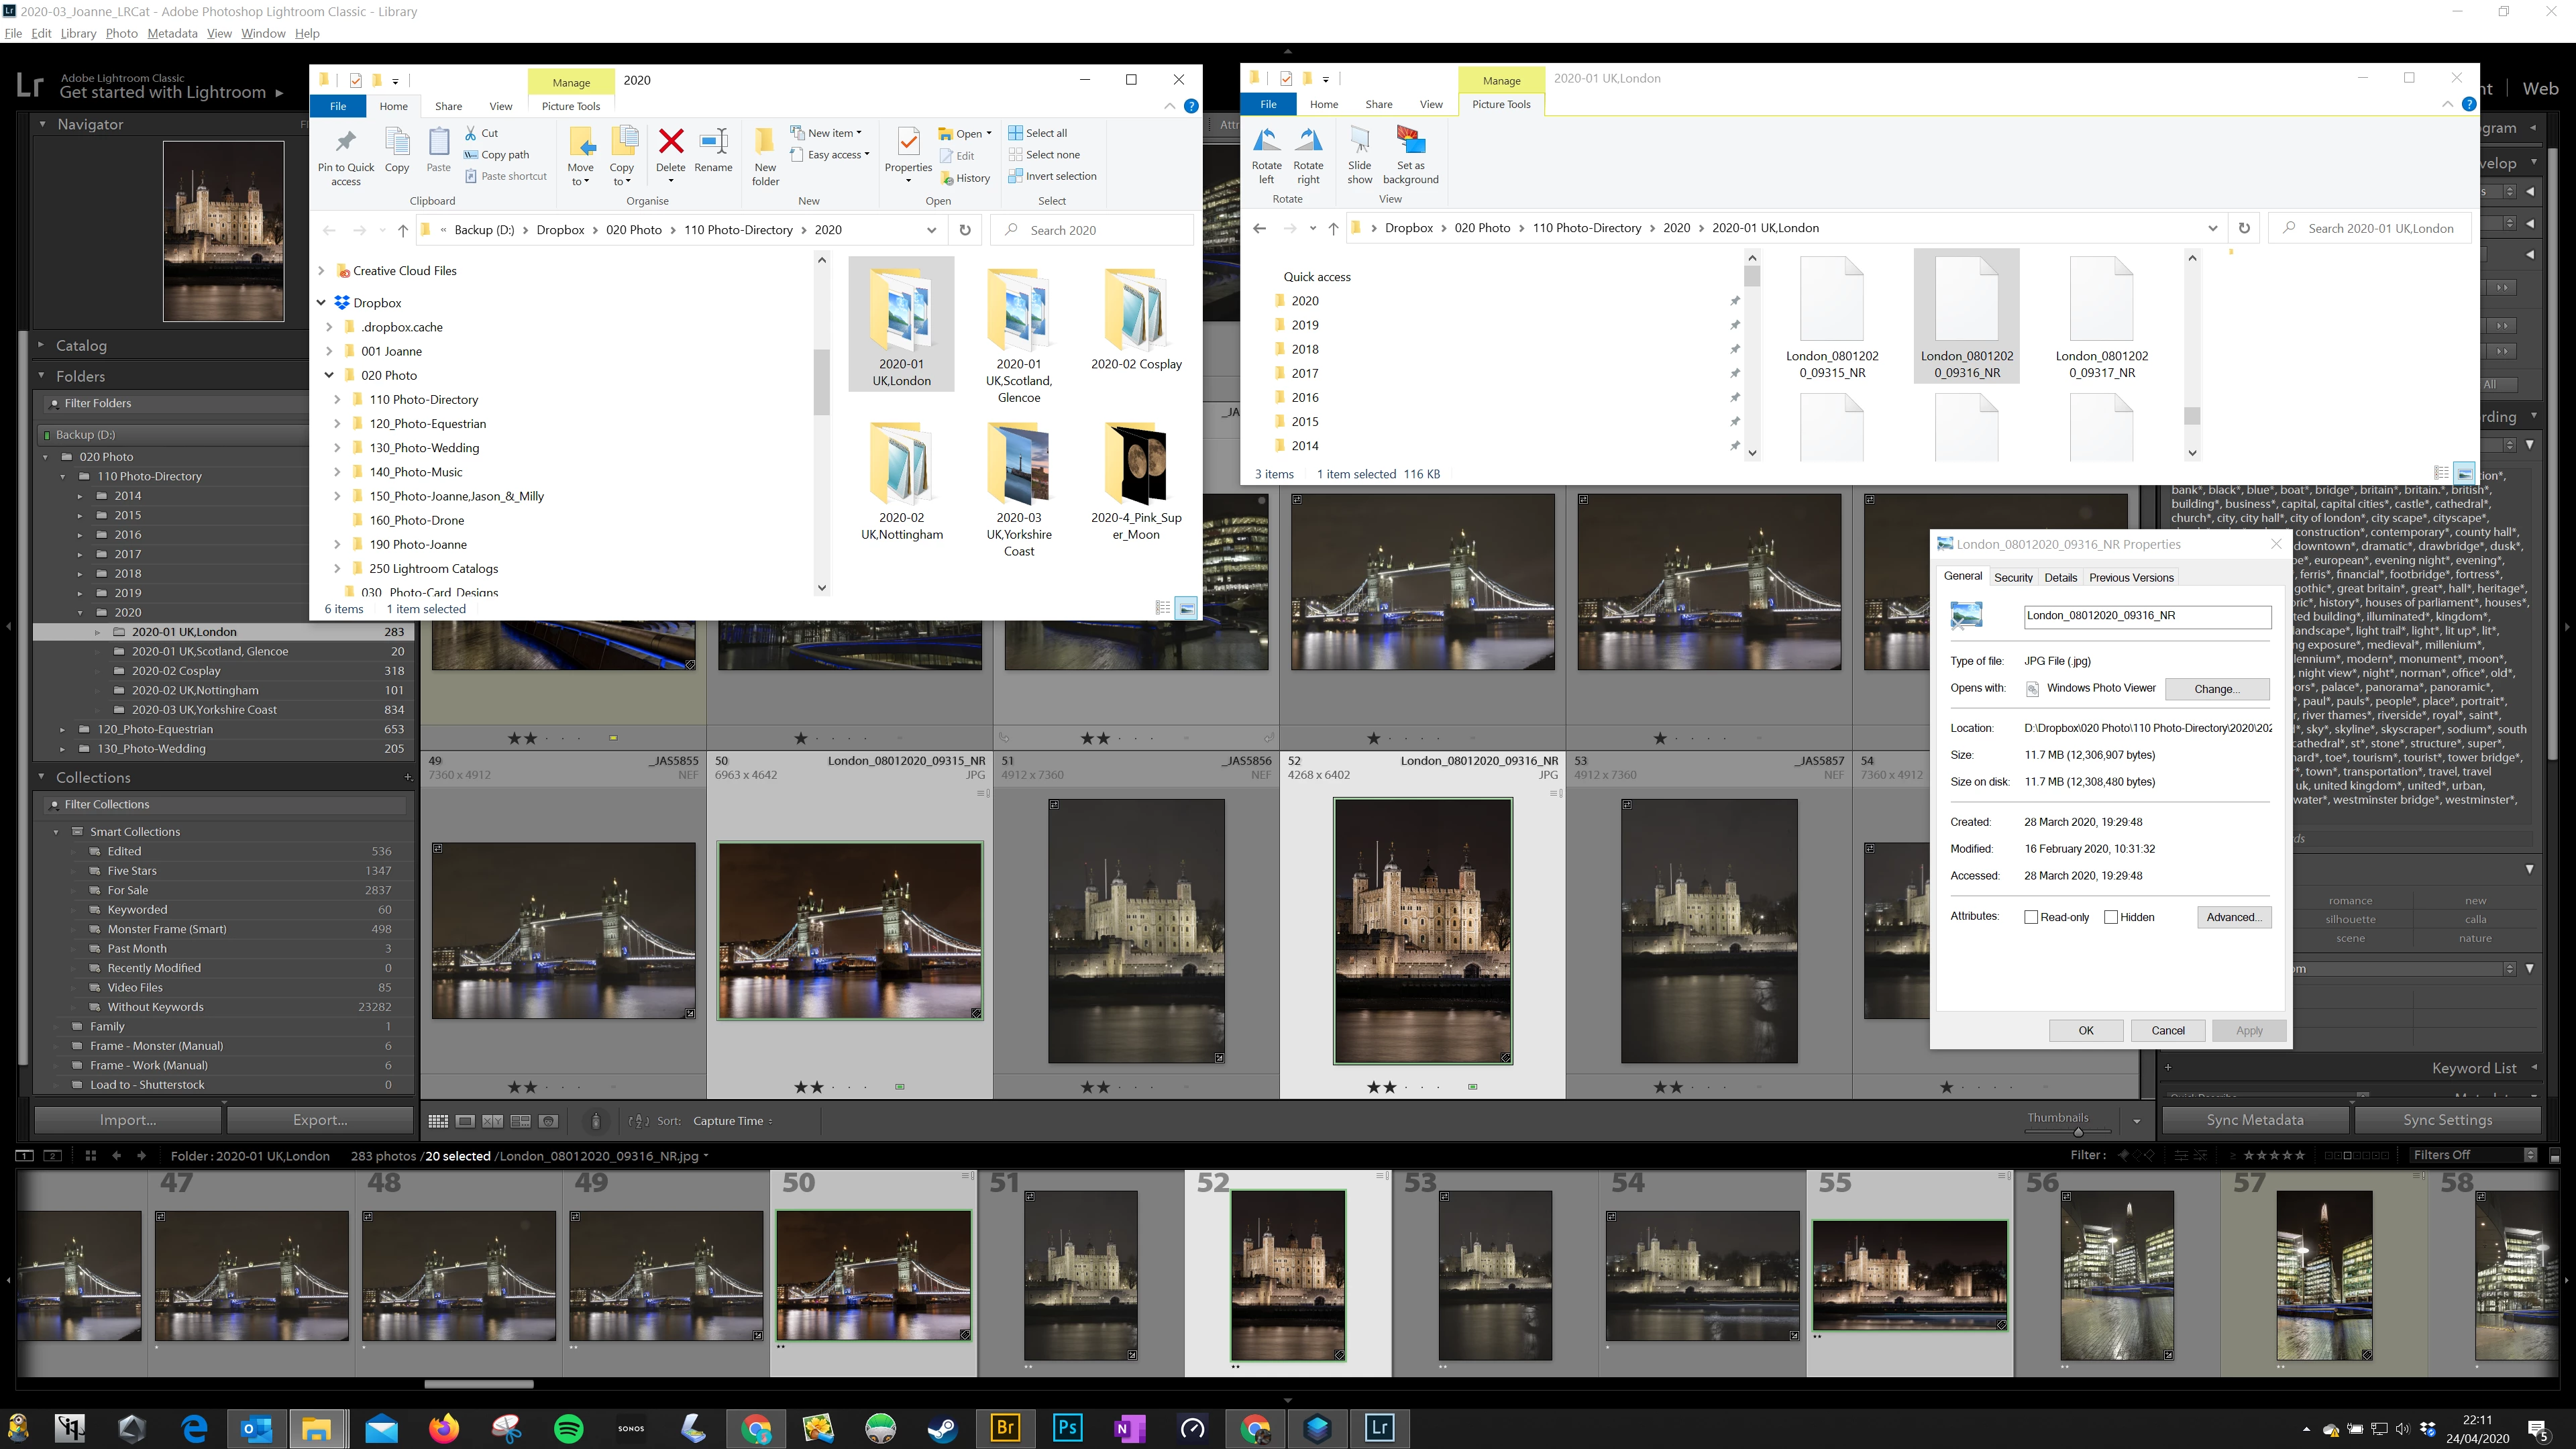Click Rotate right in Picture Tools

(x=1308, y=156)
